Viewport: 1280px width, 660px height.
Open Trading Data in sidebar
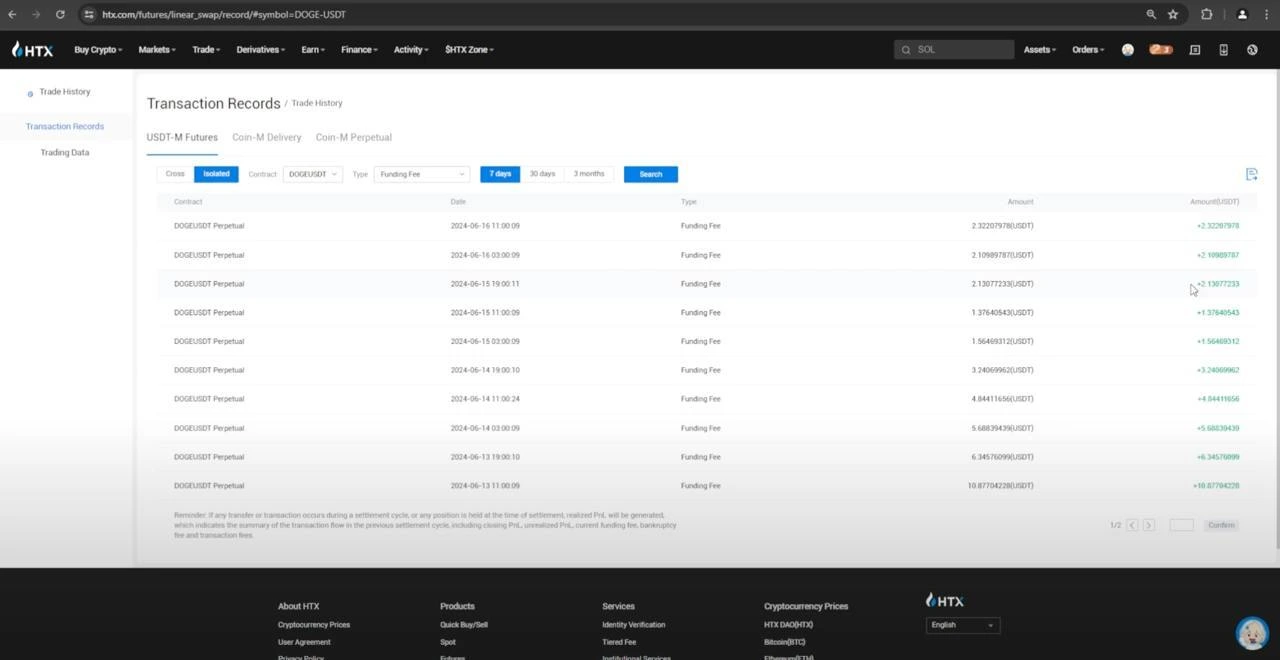click(65, 153)
